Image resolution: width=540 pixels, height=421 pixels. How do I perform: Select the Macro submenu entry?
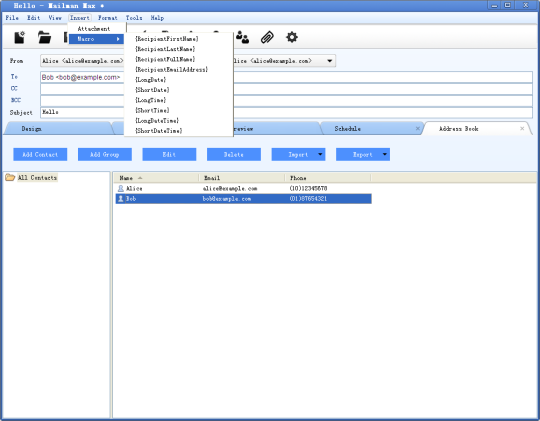pos(96,39)
